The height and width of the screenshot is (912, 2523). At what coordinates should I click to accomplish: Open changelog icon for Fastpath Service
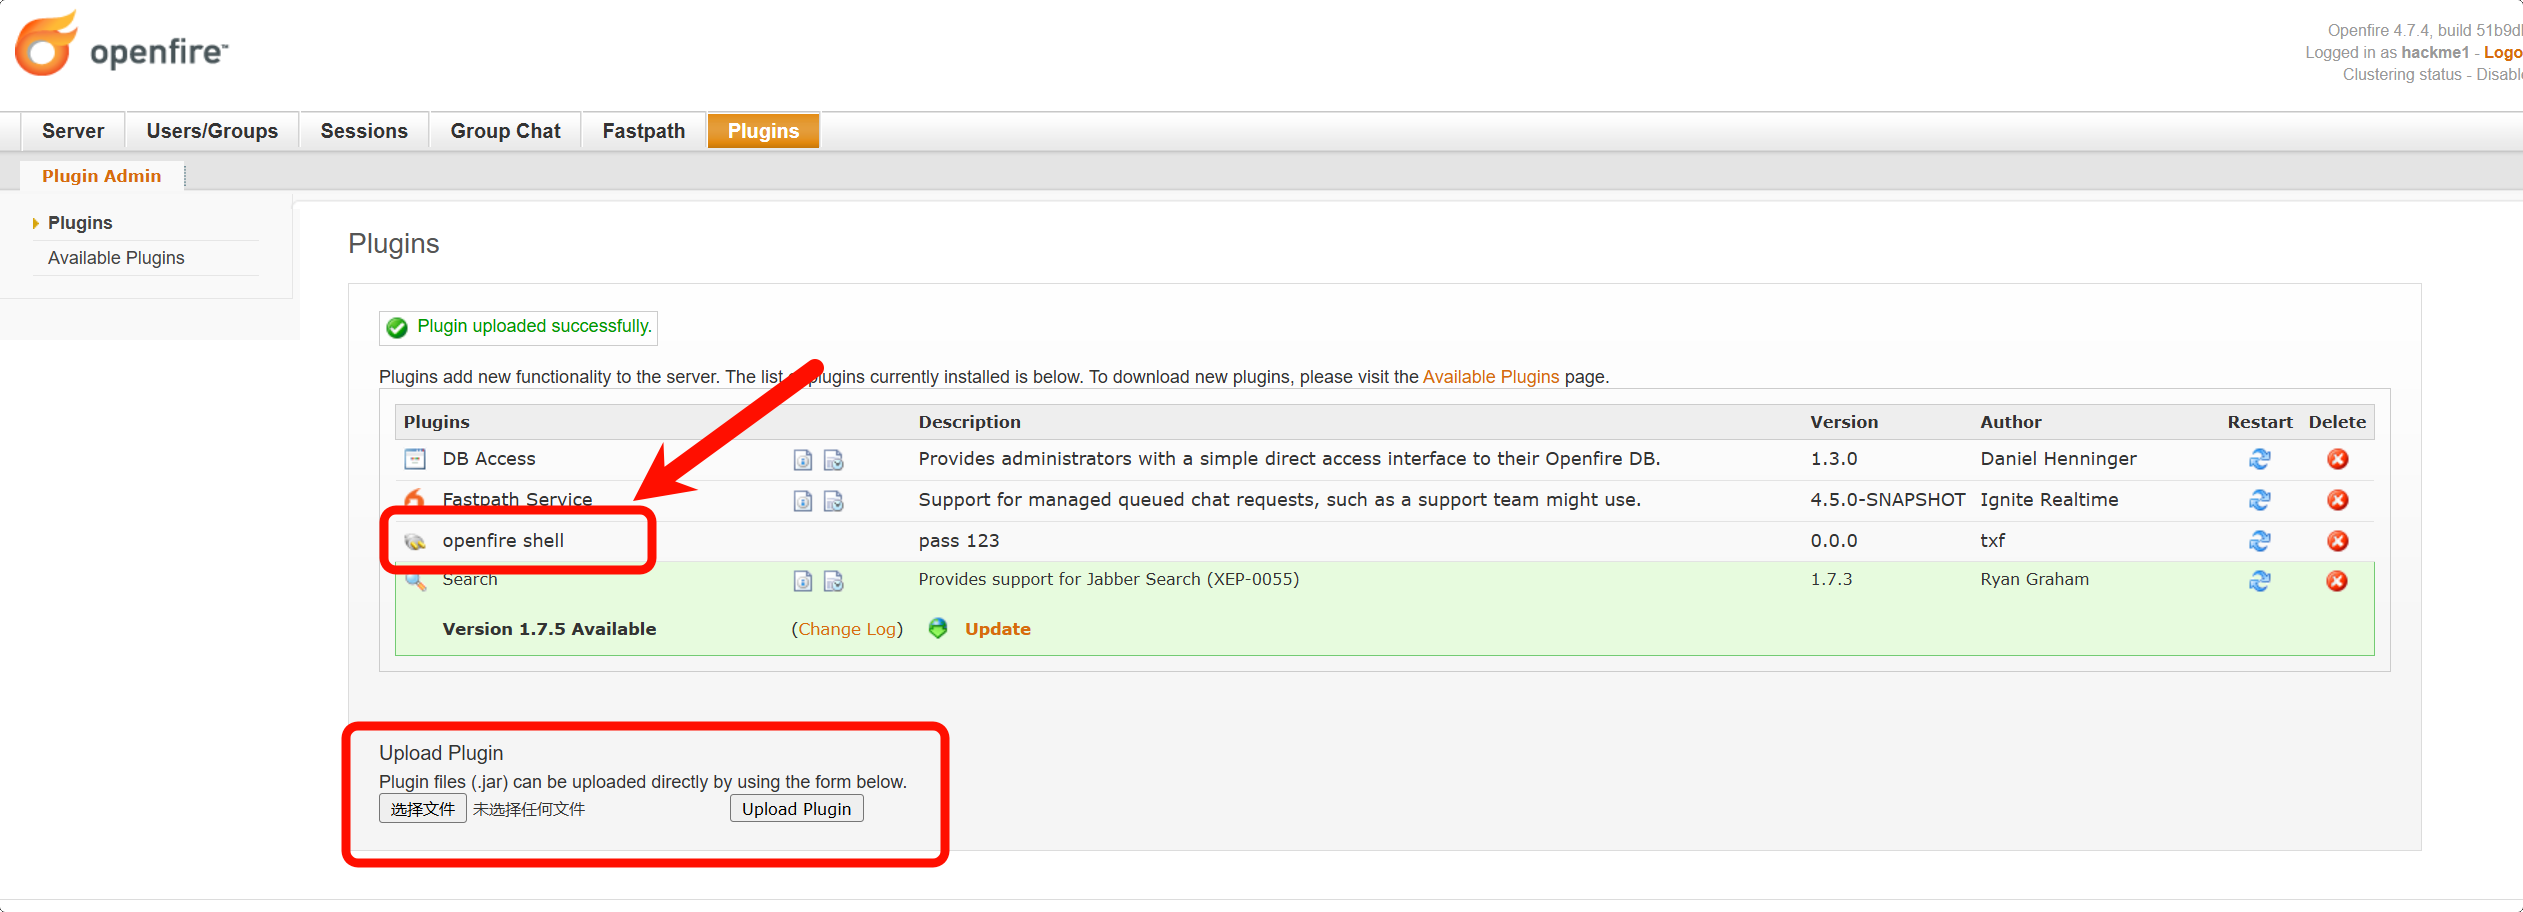tap(833, 501)
